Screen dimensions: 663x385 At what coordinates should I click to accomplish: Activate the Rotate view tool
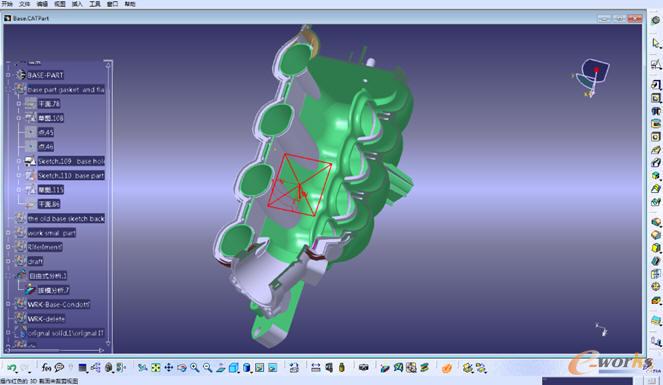pos(182,368)
